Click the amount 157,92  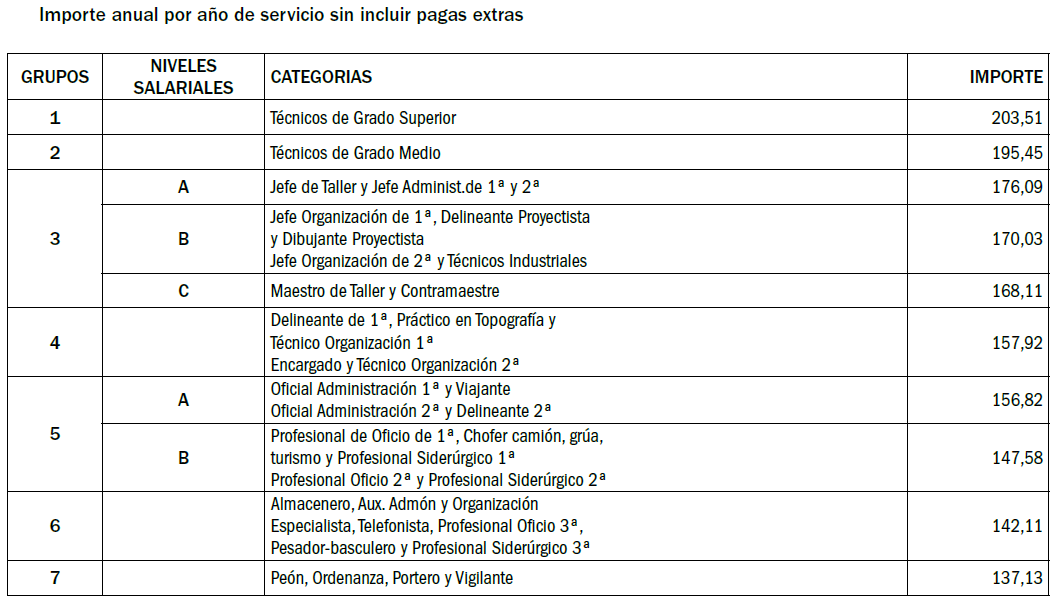(x=1018, y=342)
